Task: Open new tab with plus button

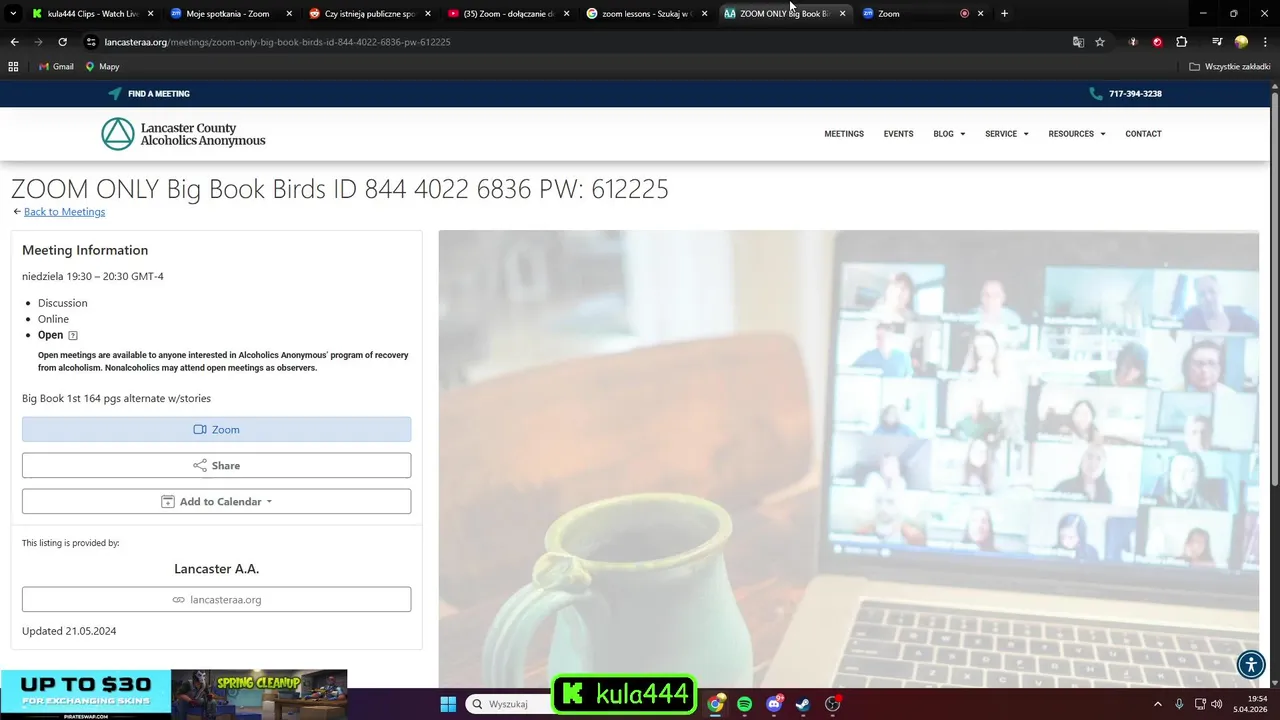Action: (1004, 14)
